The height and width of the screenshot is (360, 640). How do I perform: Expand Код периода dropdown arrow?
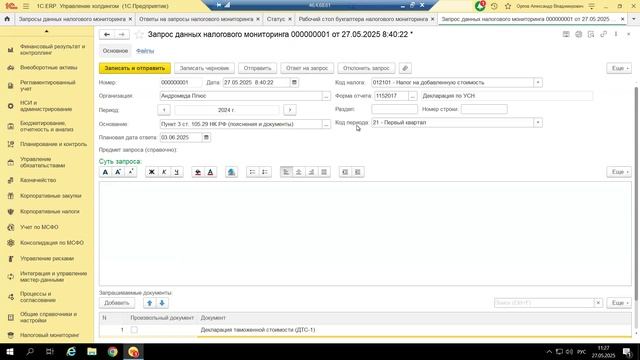coord(538,122)
